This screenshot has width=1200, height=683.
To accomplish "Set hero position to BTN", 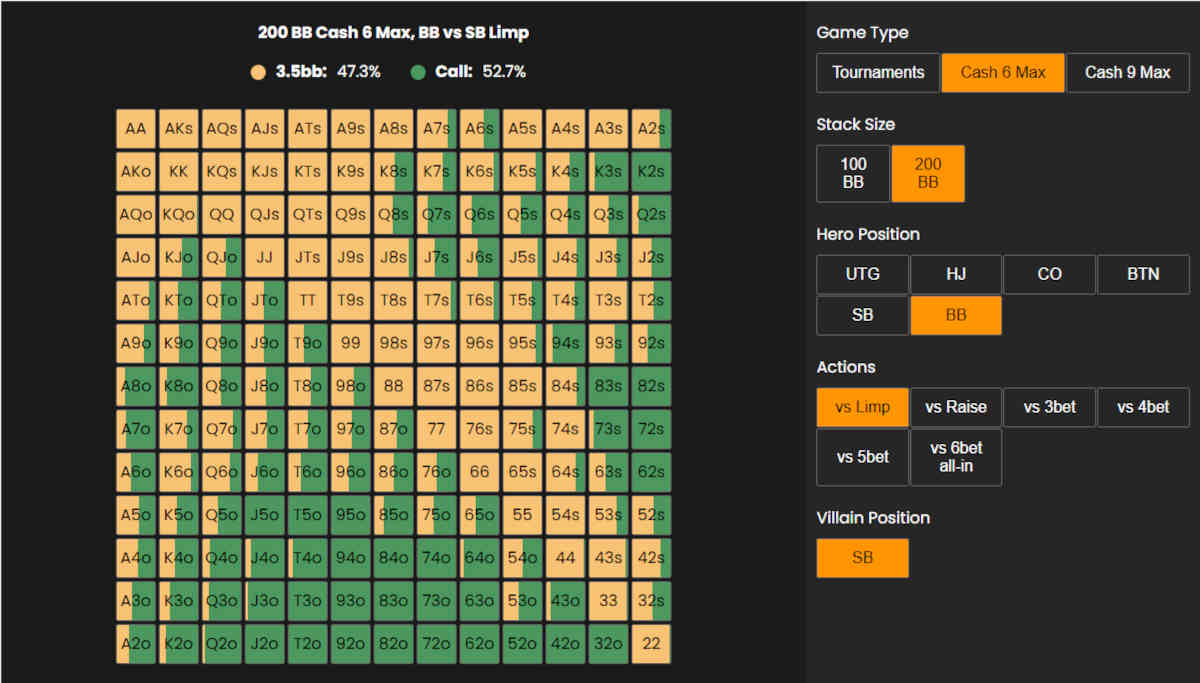I will (x=1143, y=274).
